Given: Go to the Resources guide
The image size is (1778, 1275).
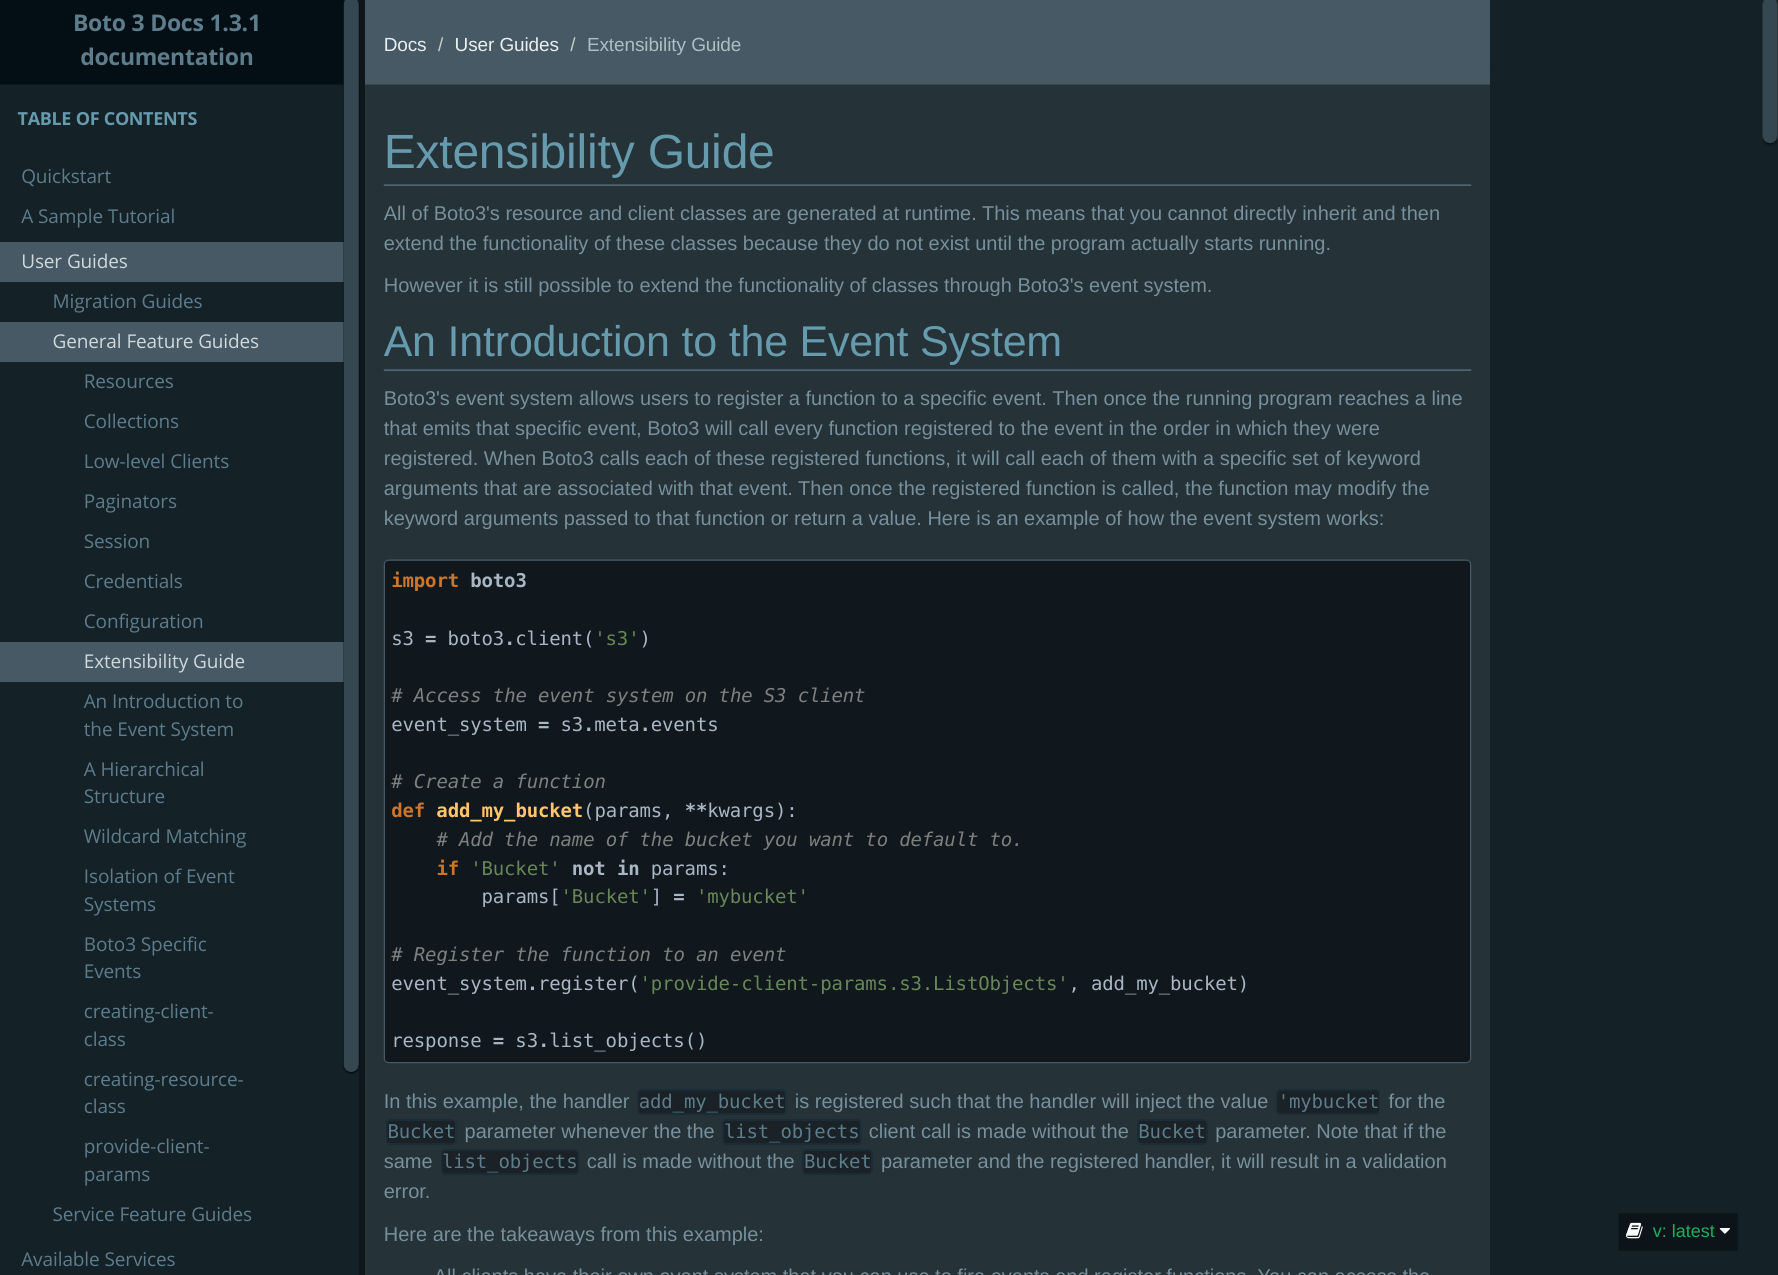Looking at the screenshot, I should [x=128, y=381].
